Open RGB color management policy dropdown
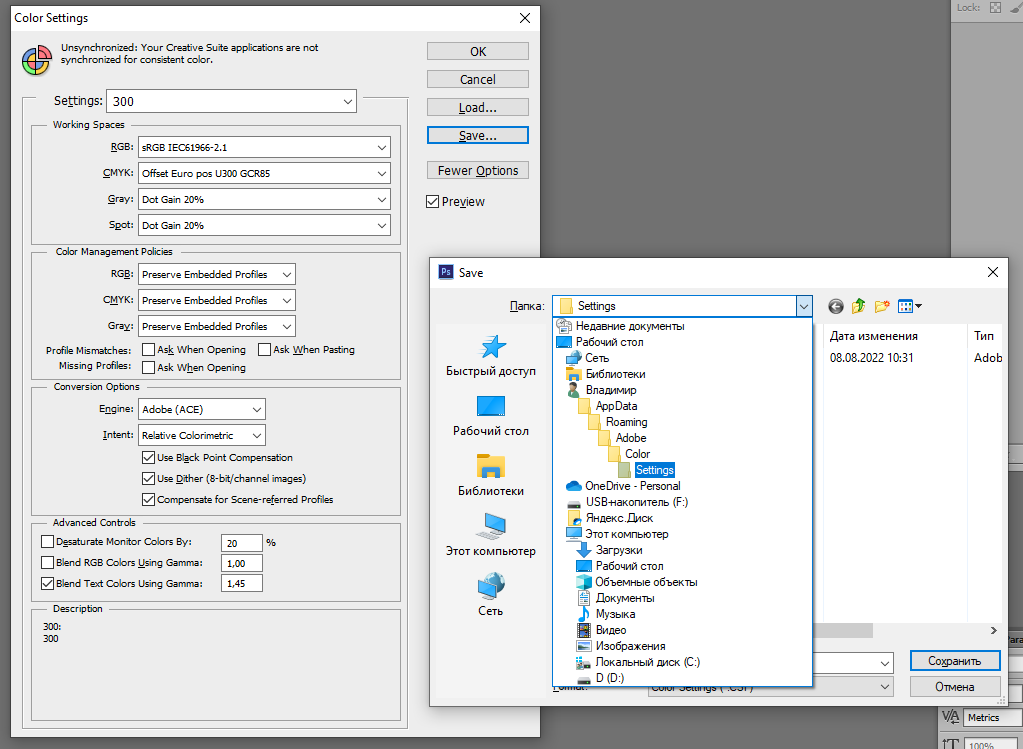1023x749 pixels. pyautogui.click(x=217, y=275)
